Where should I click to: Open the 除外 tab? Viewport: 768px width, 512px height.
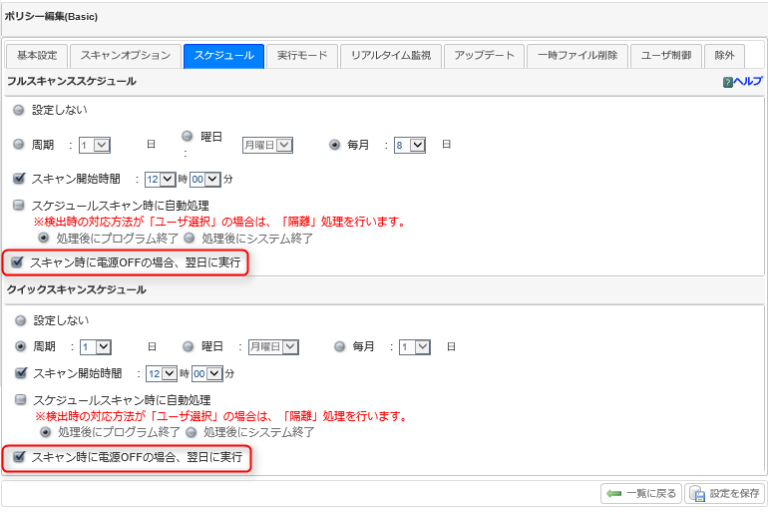(724, 56)
